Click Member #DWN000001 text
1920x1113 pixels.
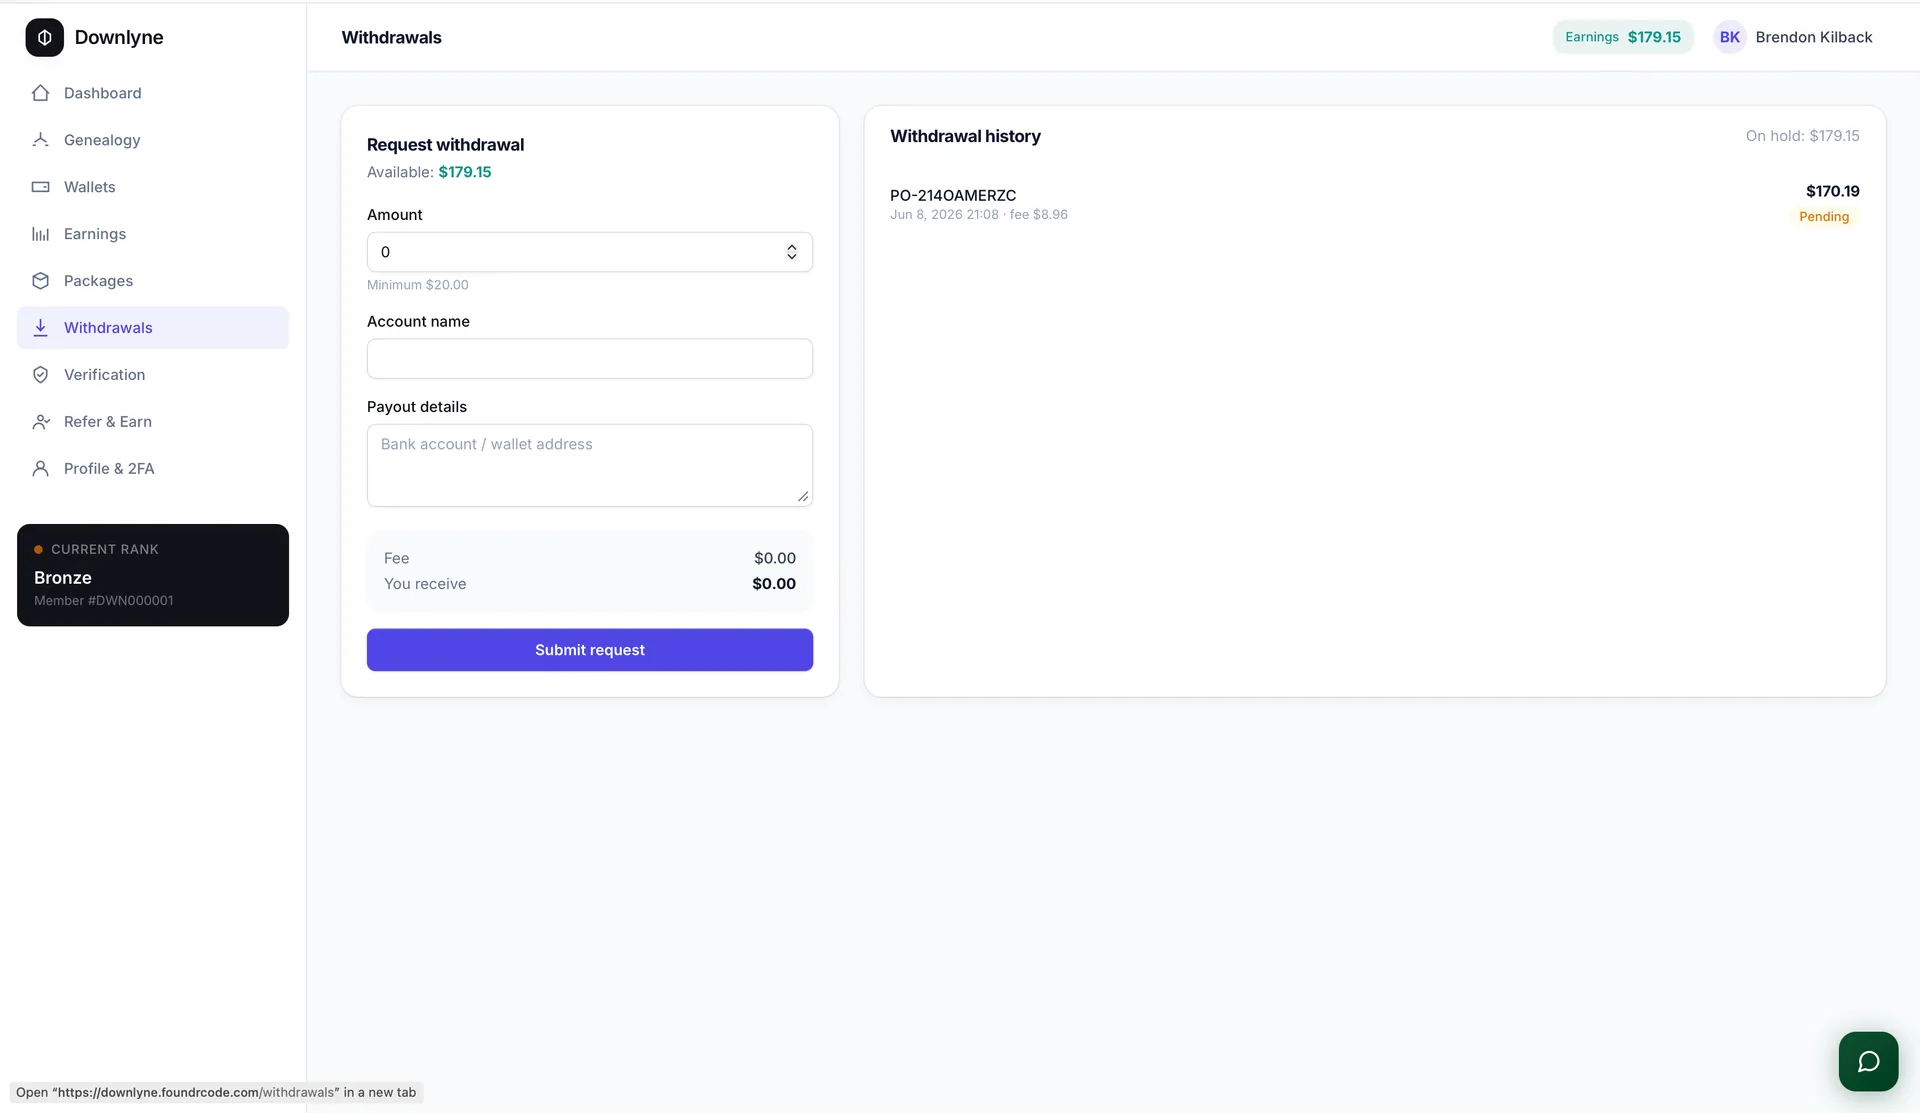tap(104, 601)
